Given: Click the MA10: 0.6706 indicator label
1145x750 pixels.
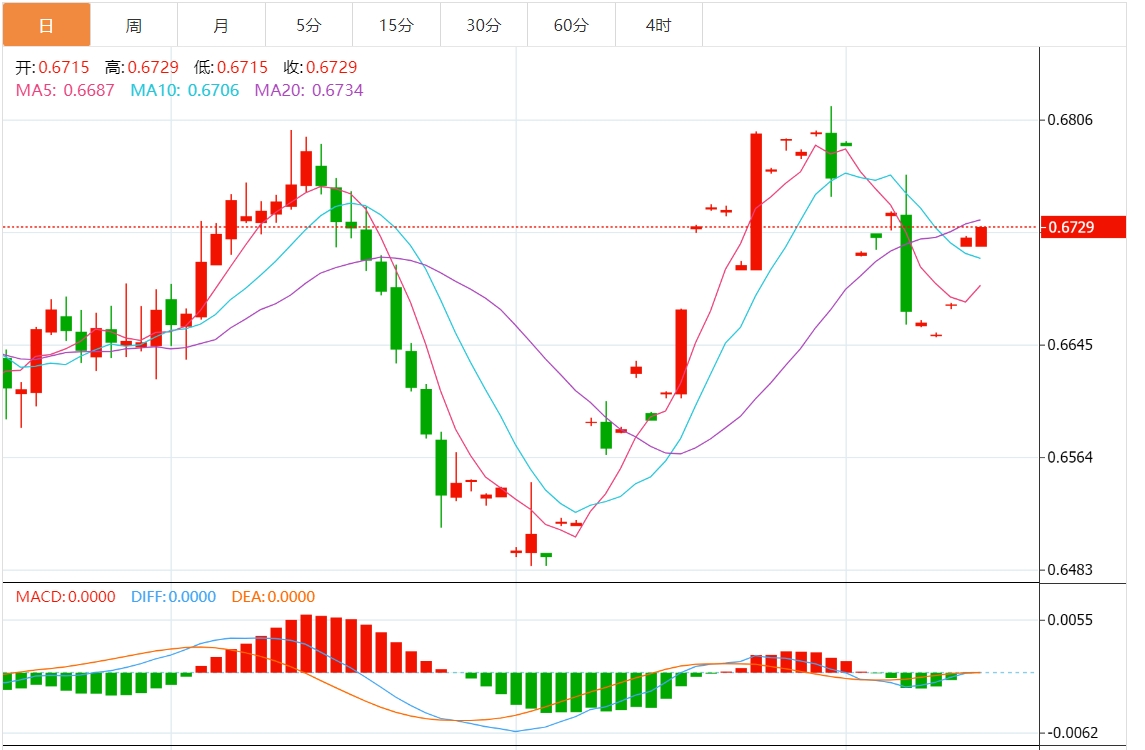Looking at the screenshot, I should [x=185, y=91].
